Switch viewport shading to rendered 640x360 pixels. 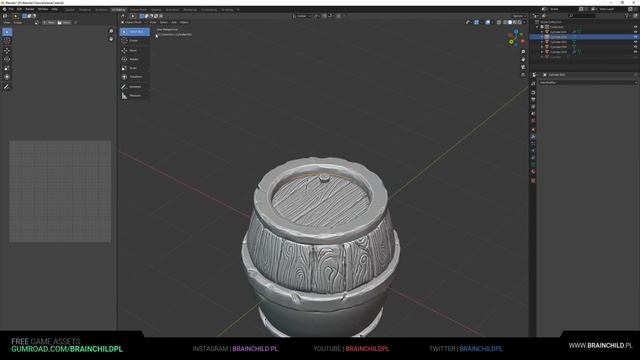[x=520, y=22]
